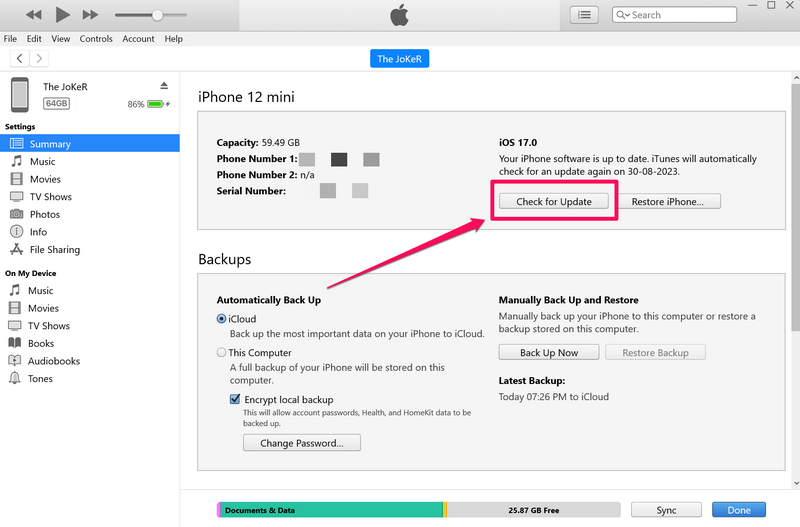800x527 pixels.
Task: Toggle Encrypt local backup checkbox
Action: (235, 399)
